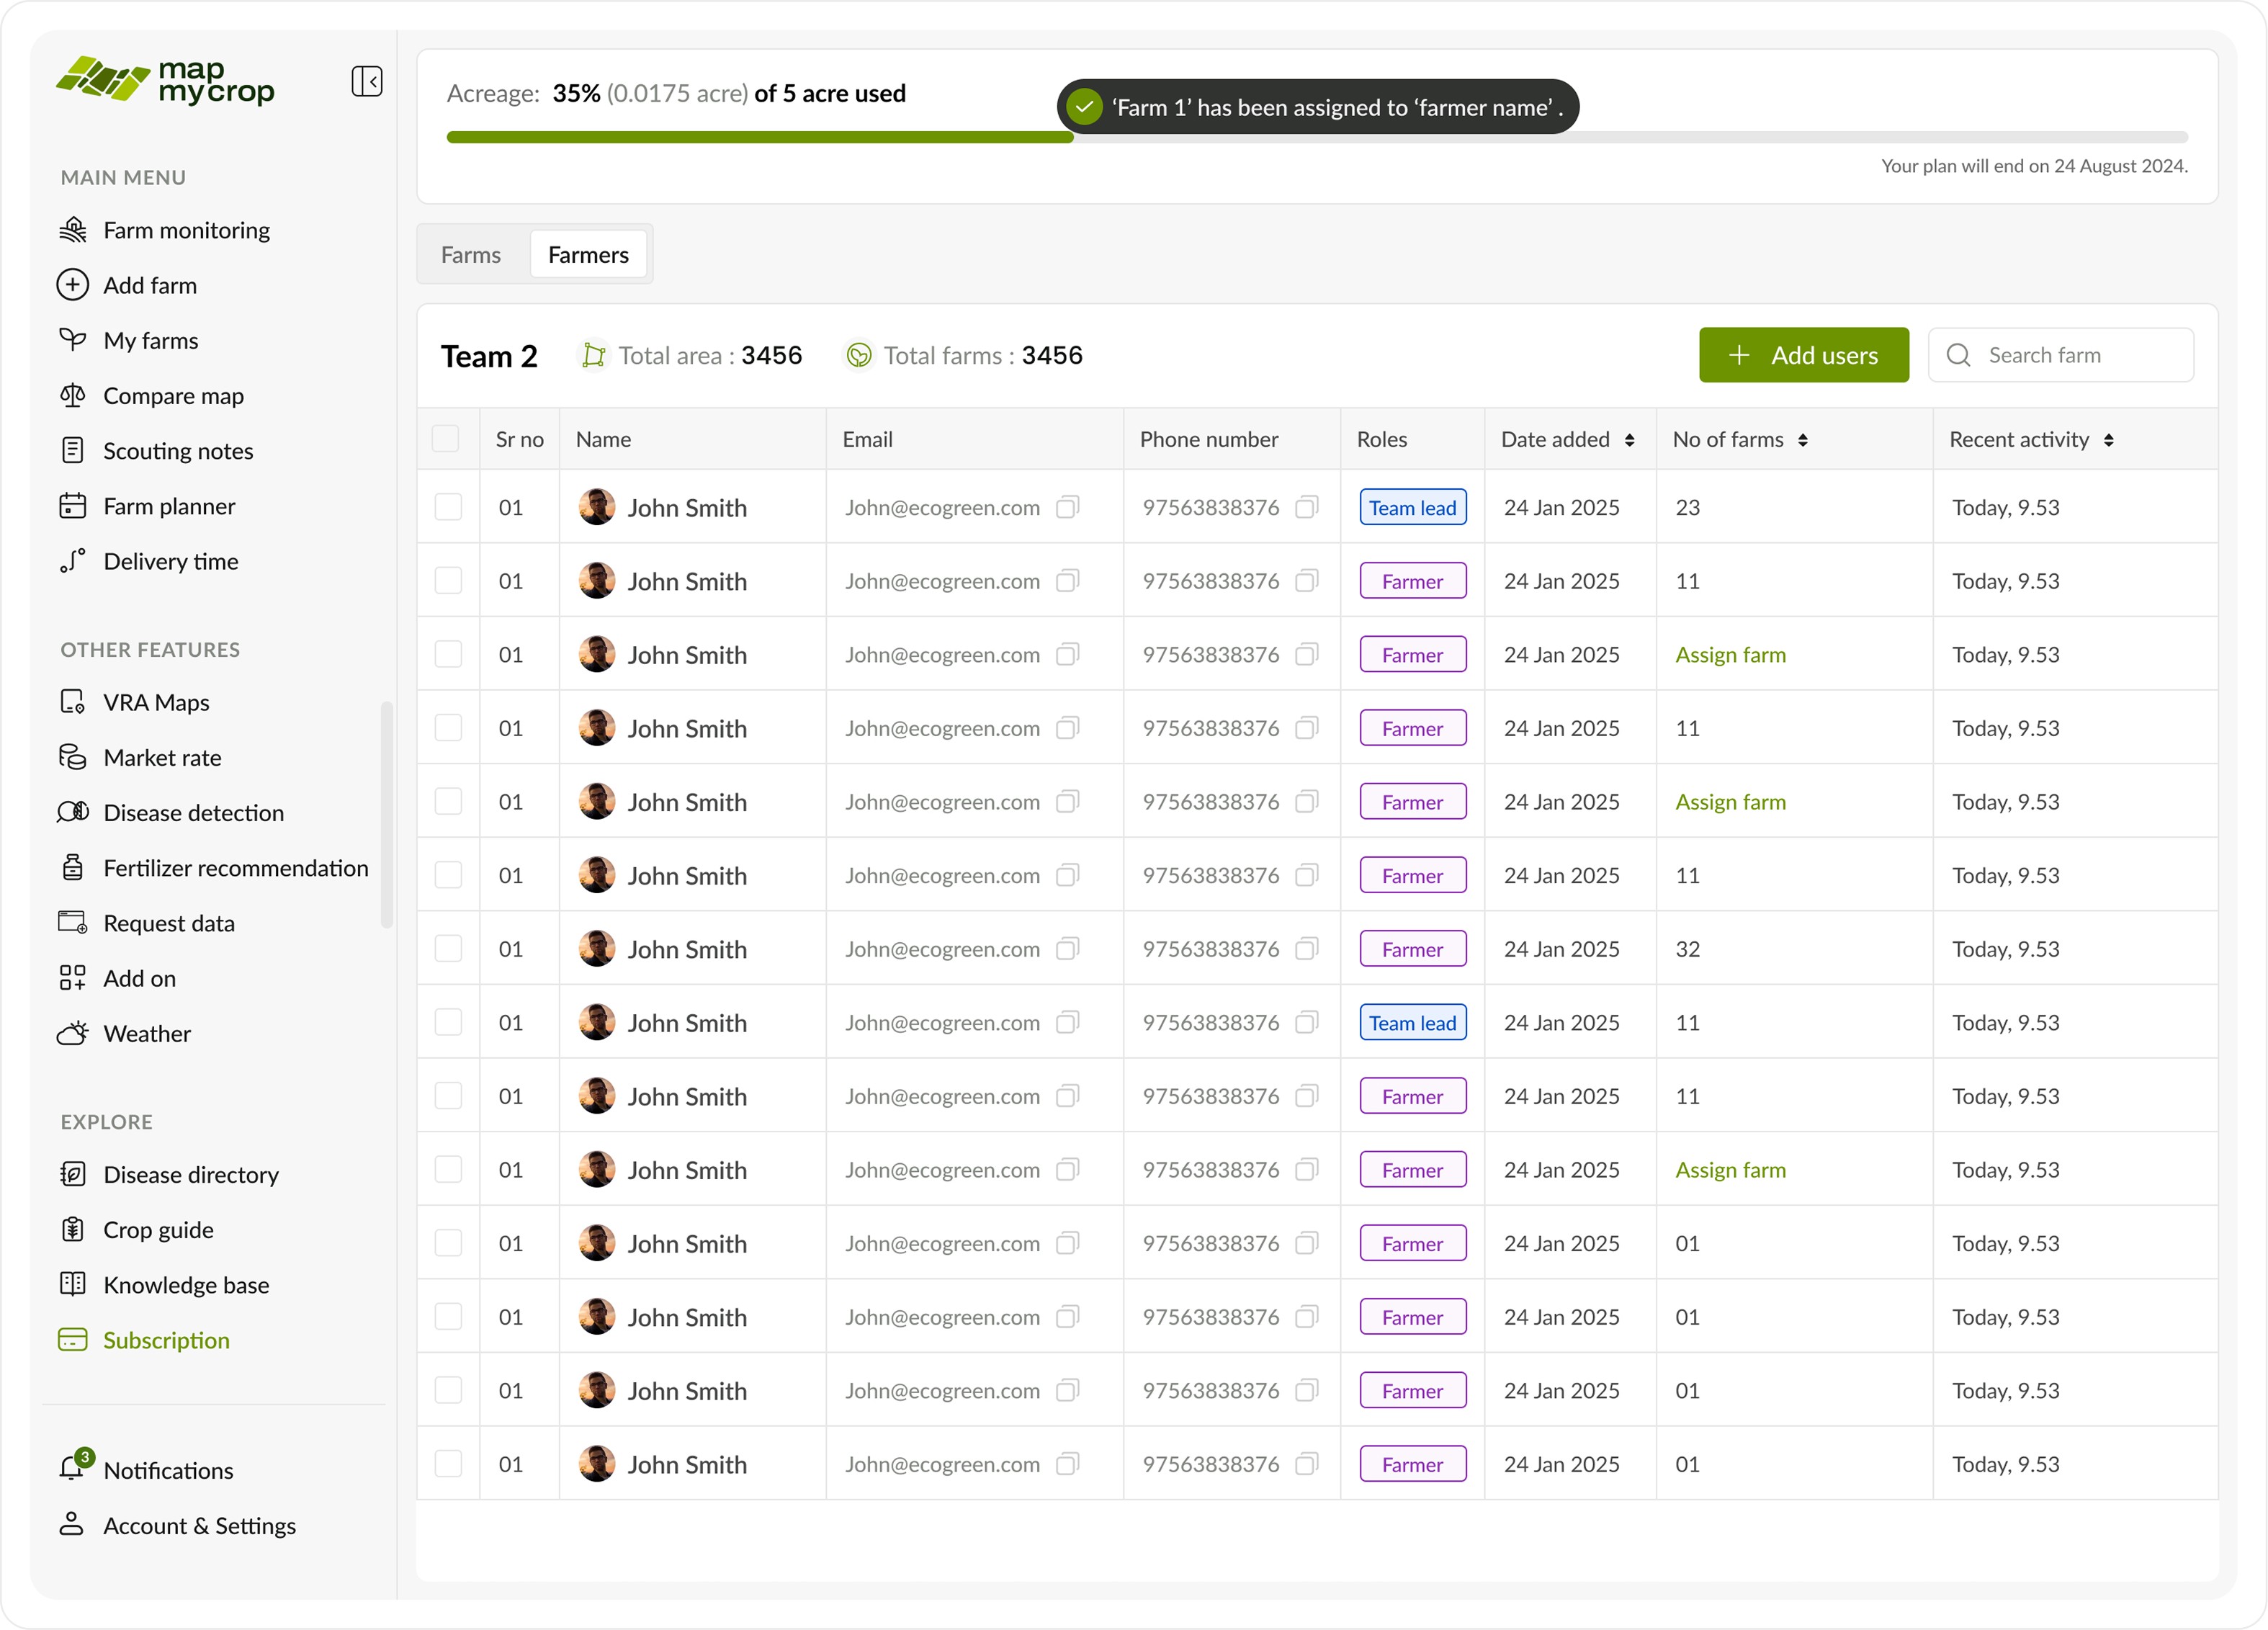Viewport: 2268px width, 1630px height.
Task: Open the Fertilizer recommendation item
Action: 235,868
